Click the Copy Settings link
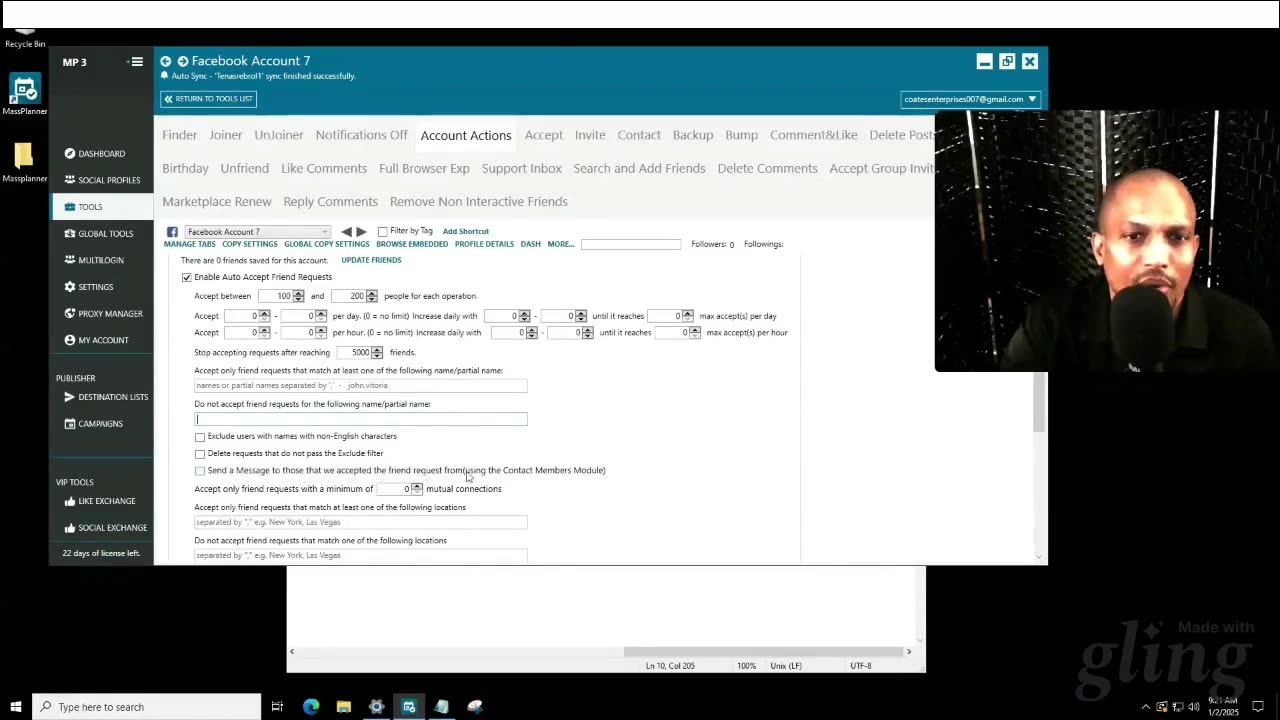 coord(250,244)
